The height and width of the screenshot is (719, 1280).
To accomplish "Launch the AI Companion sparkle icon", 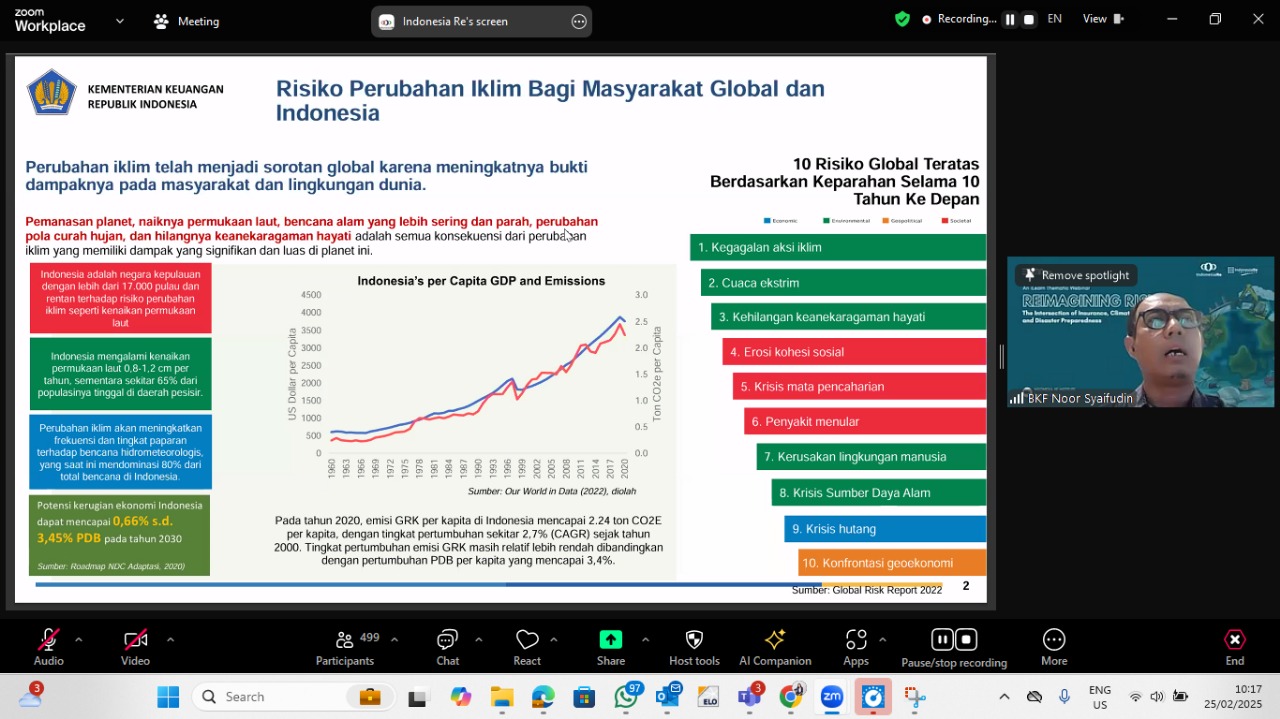I will pyautogui.click(x=775, y=640).
